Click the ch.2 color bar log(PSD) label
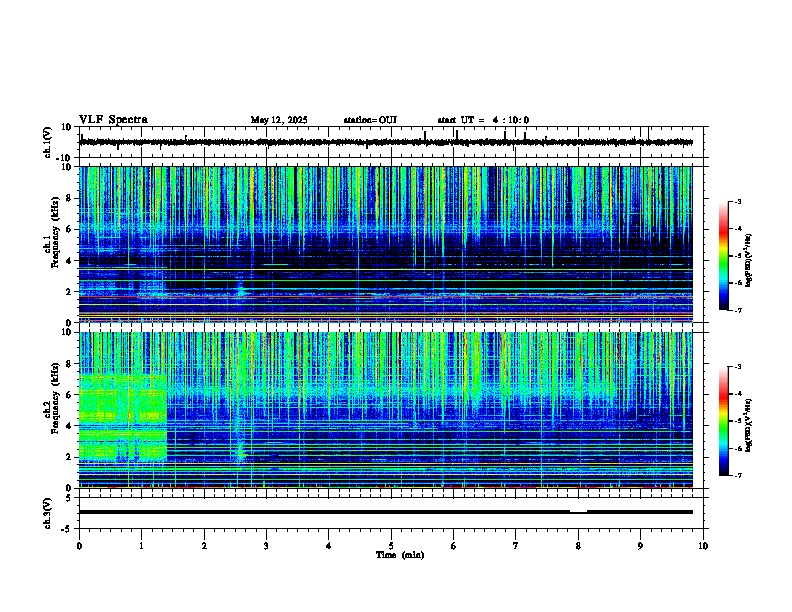This screenshot has height=612, width=792. click(x=748, y=425)
